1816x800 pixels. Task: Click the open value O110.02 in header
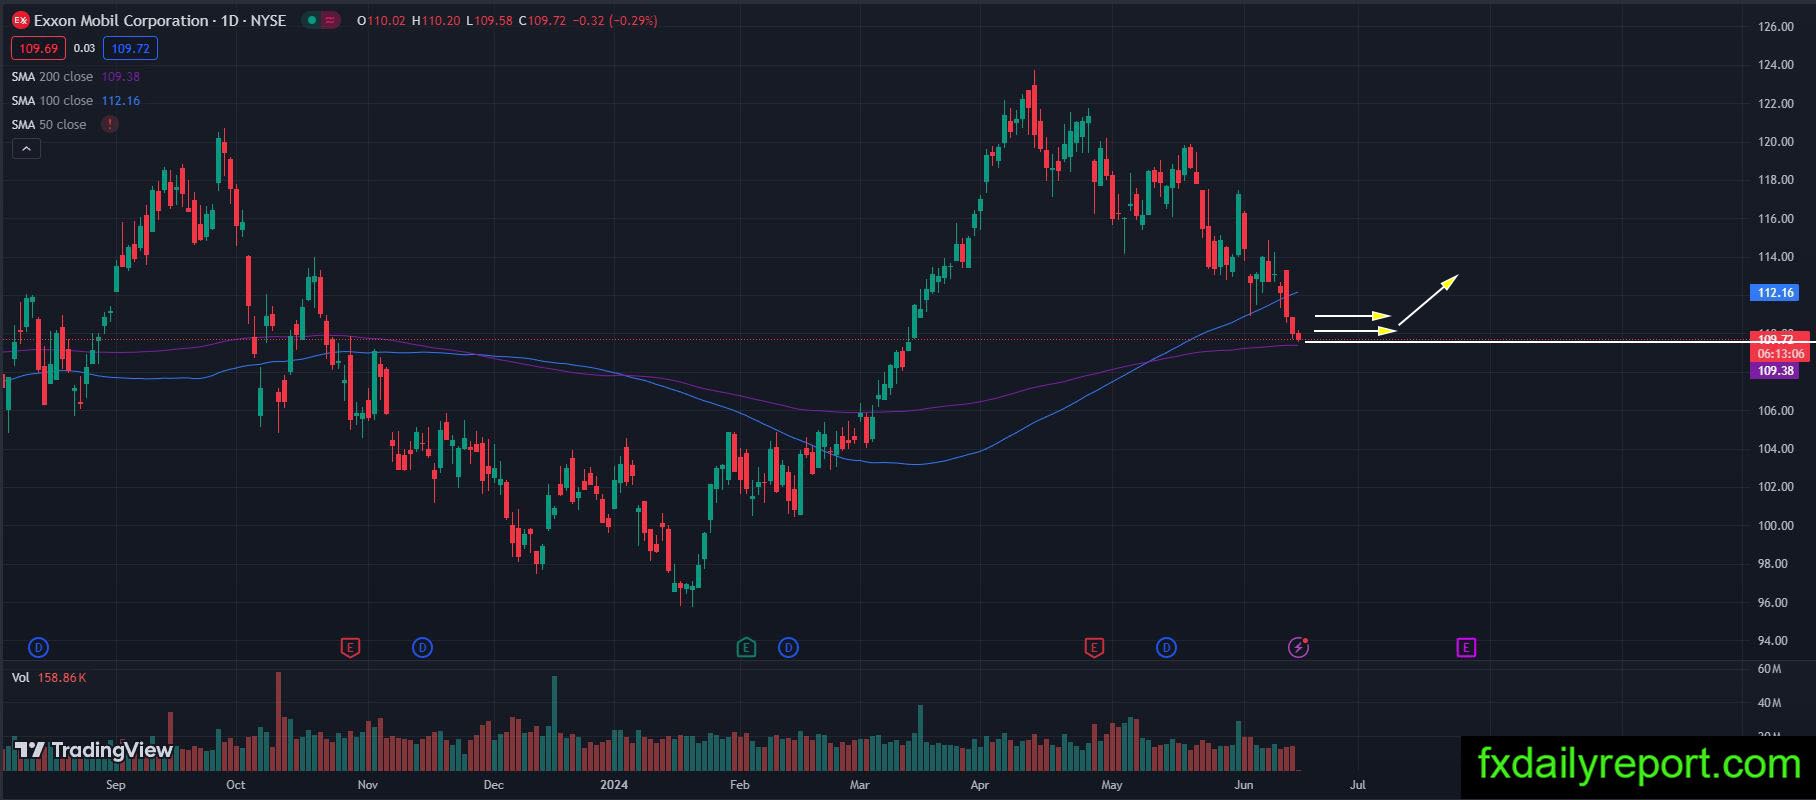pos(381,20)
